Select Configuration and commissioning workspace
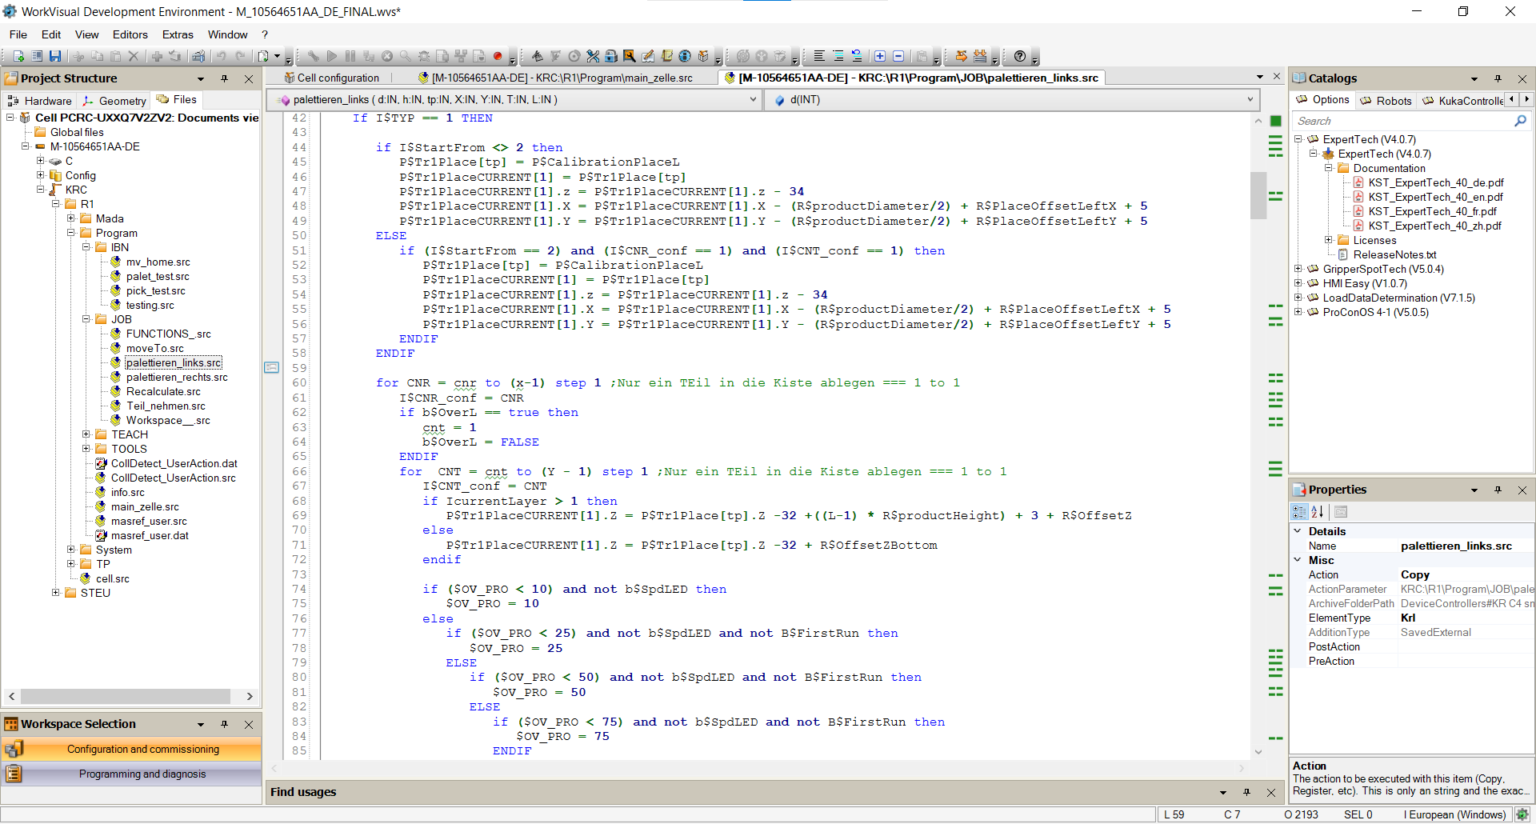The height and width of the screenshot is (824, 1536). pyautogui.click(x=142, y=749)
